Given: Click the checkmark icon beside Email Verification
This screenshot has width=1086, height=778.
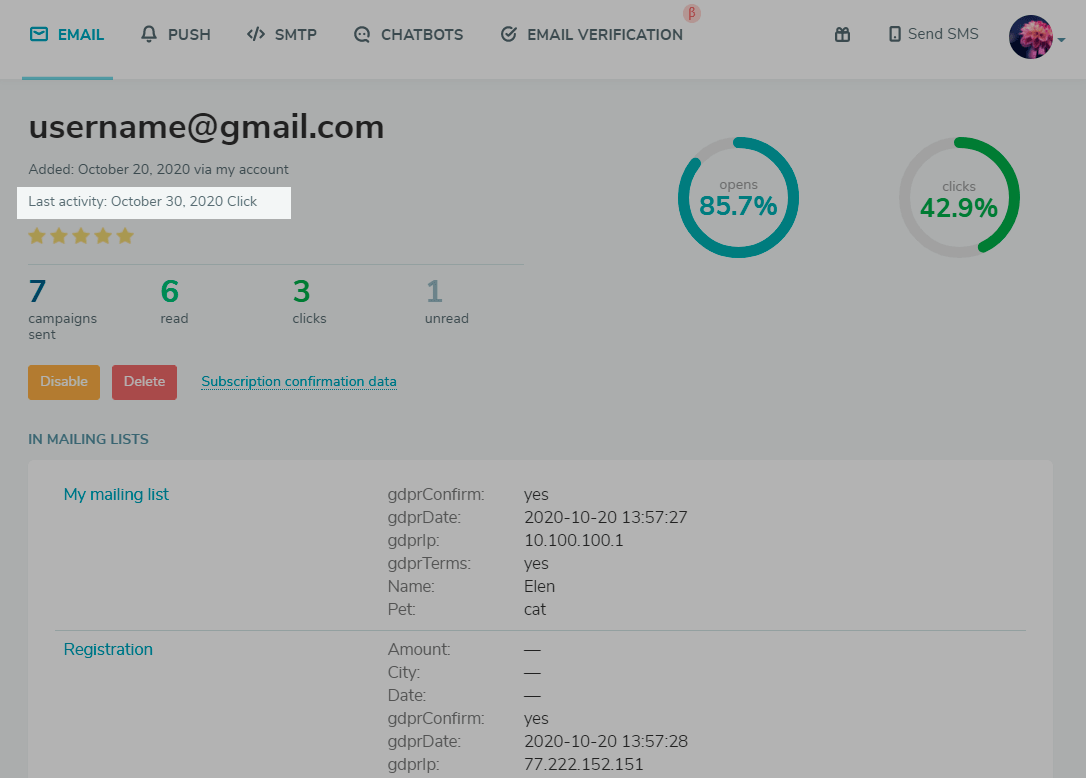Looking at the screenshot, I should (x=509, y=34).
